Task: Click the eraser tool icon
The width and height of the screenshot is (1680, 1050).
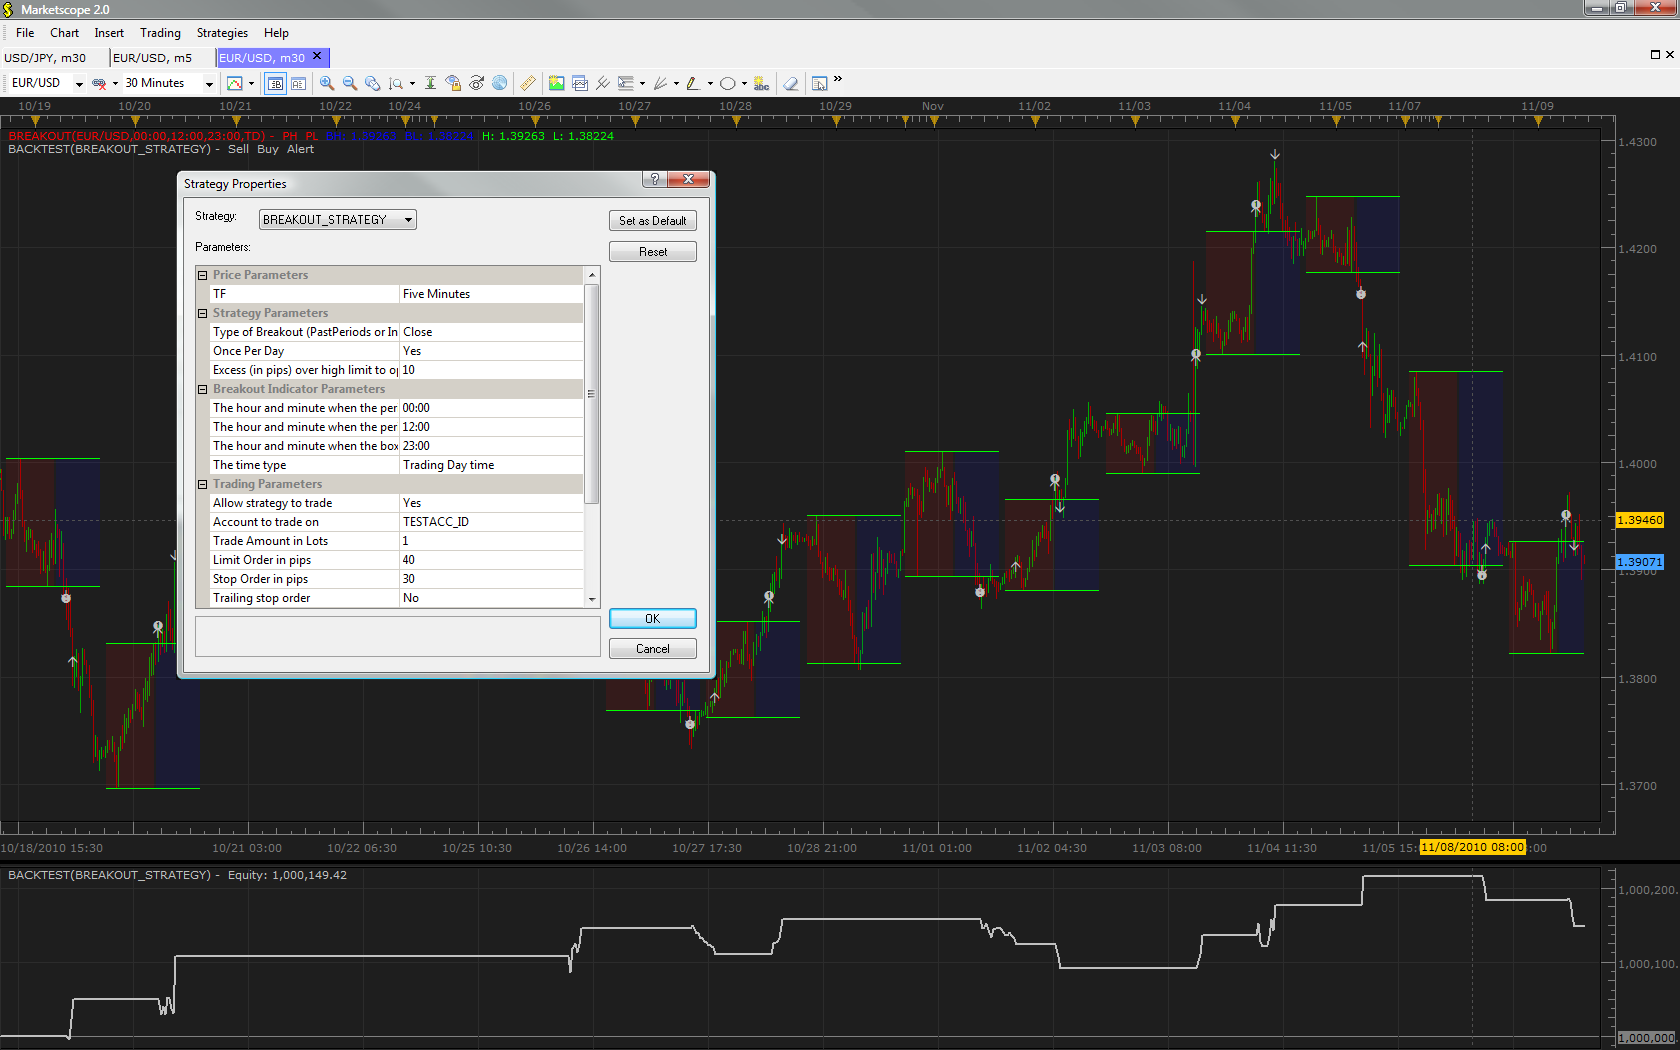Action: point(790,83)
